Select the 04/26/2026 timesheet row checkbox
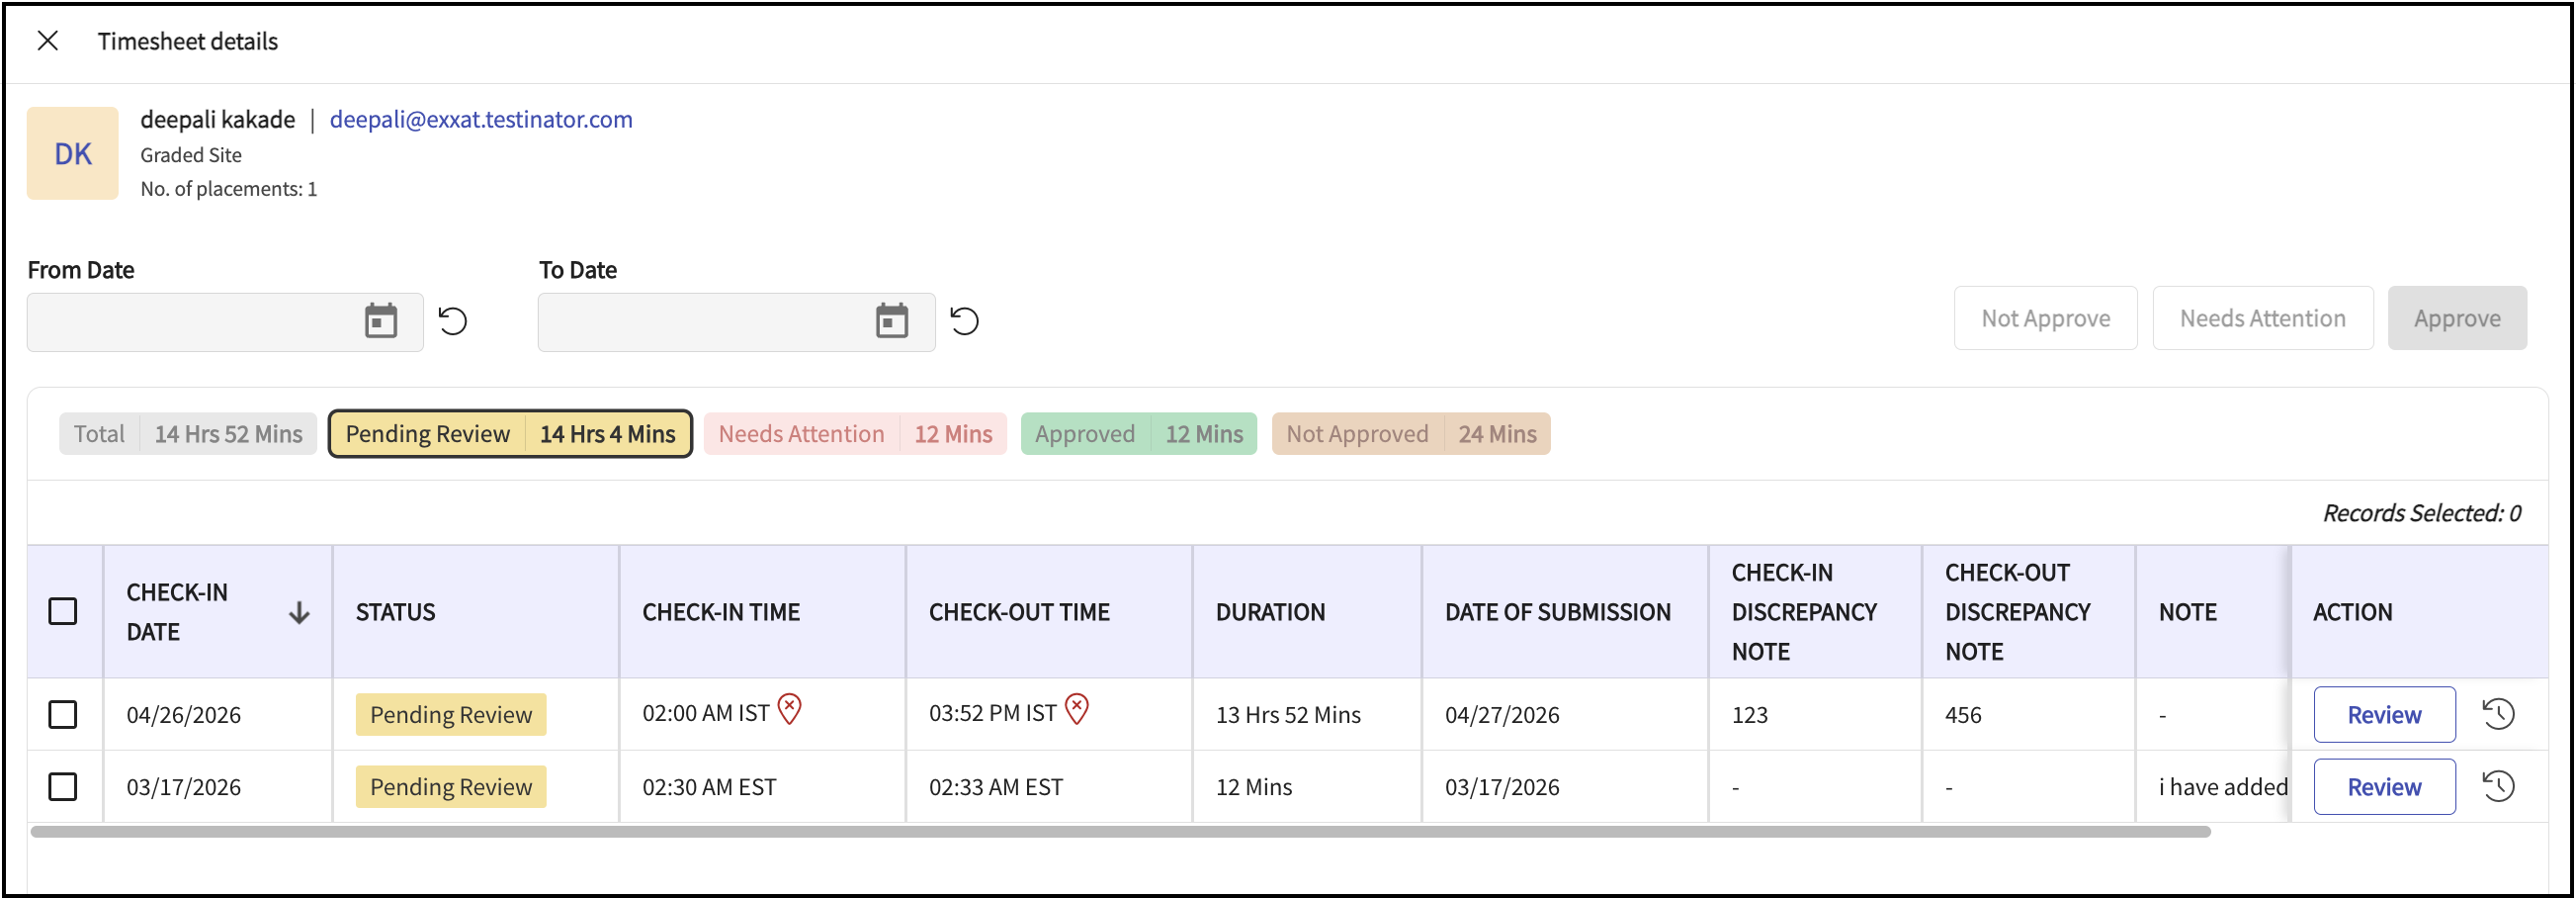The width and height of the screenshot is (2576, 898). coord(63,714)
